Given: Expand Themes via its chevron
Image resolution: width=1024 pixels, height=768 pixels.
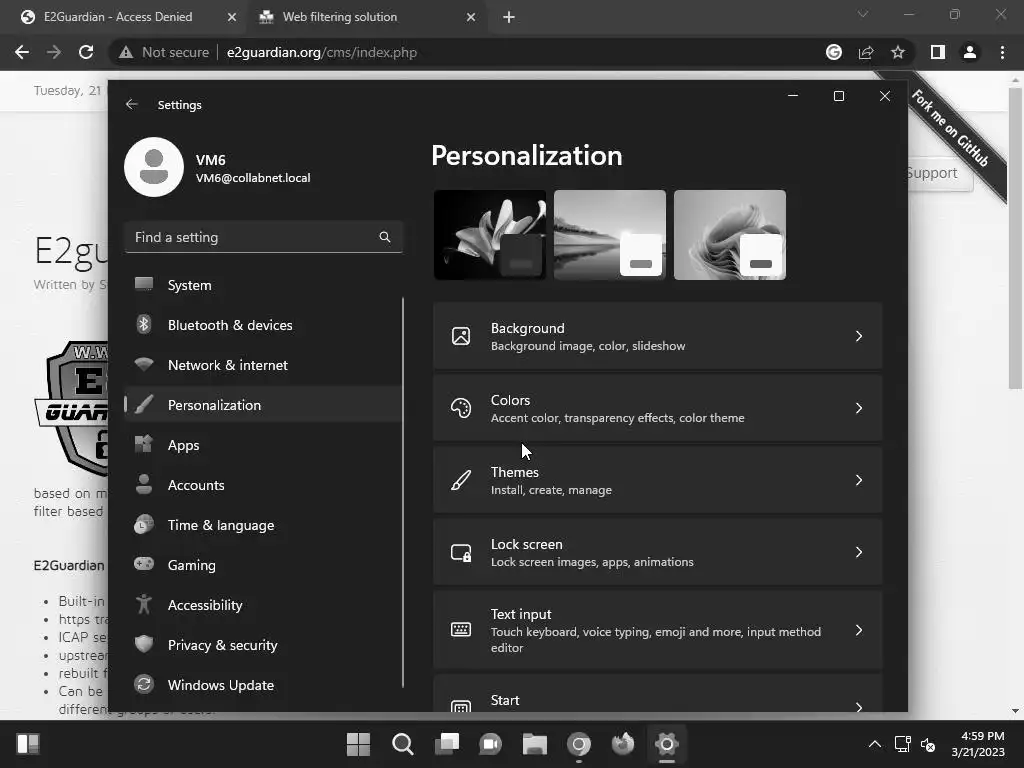Looking at the screenshot, I should coord(859,480).
